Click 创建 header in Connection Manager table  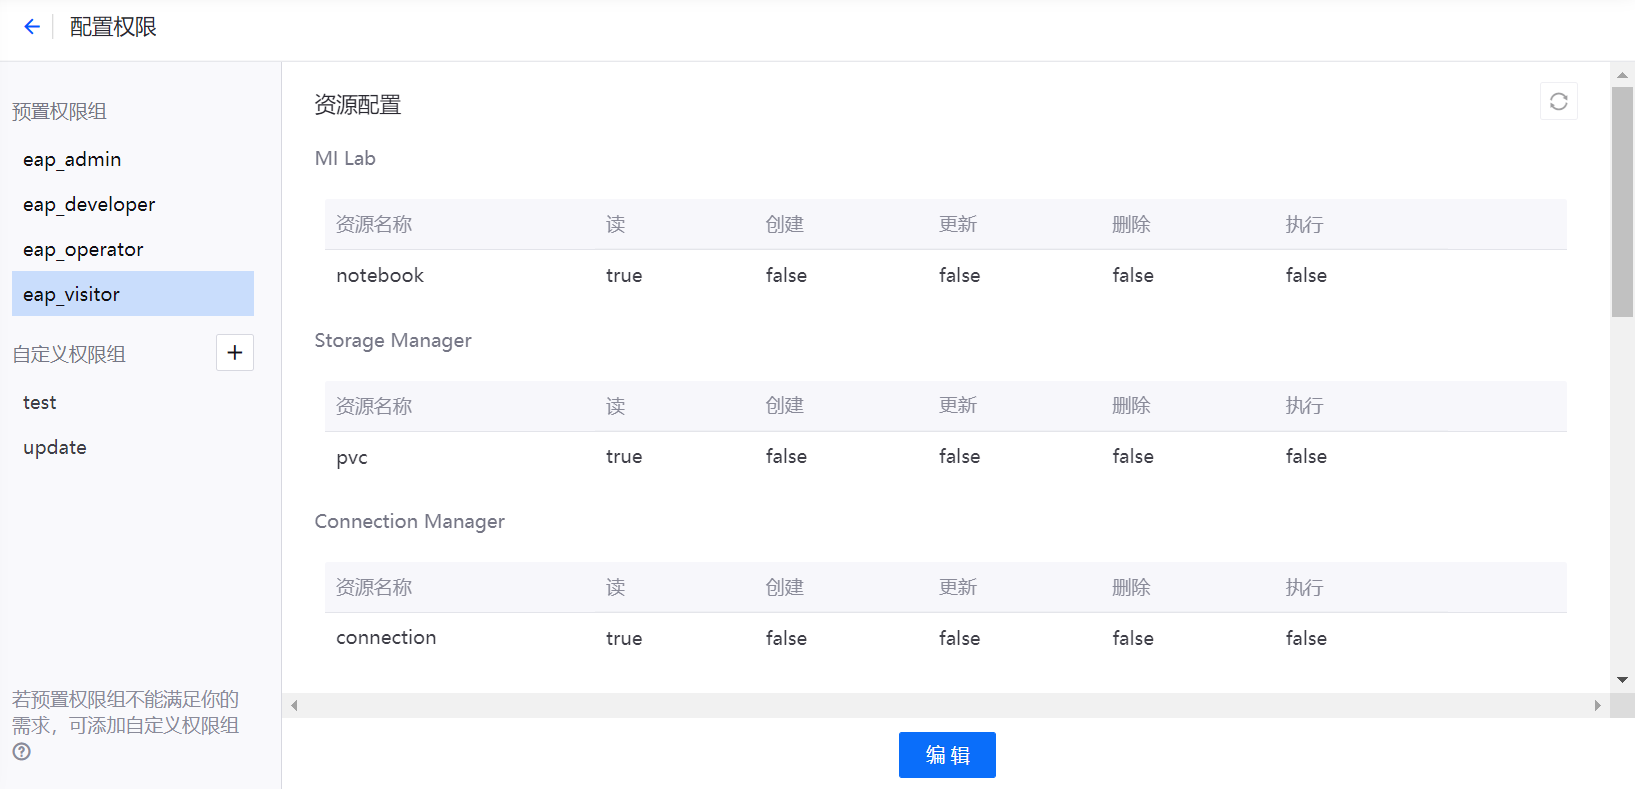click(x=785, y=587)
